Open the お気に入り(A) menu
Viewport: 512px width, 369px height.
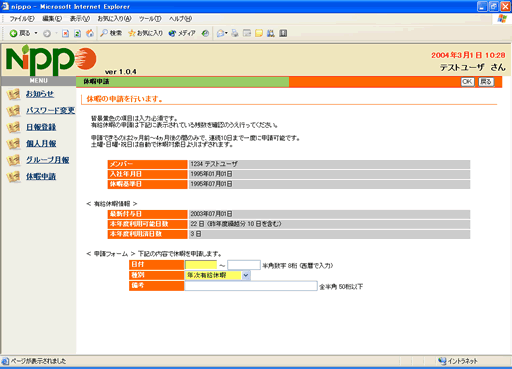pyautogui.click(x=114, y=19)
